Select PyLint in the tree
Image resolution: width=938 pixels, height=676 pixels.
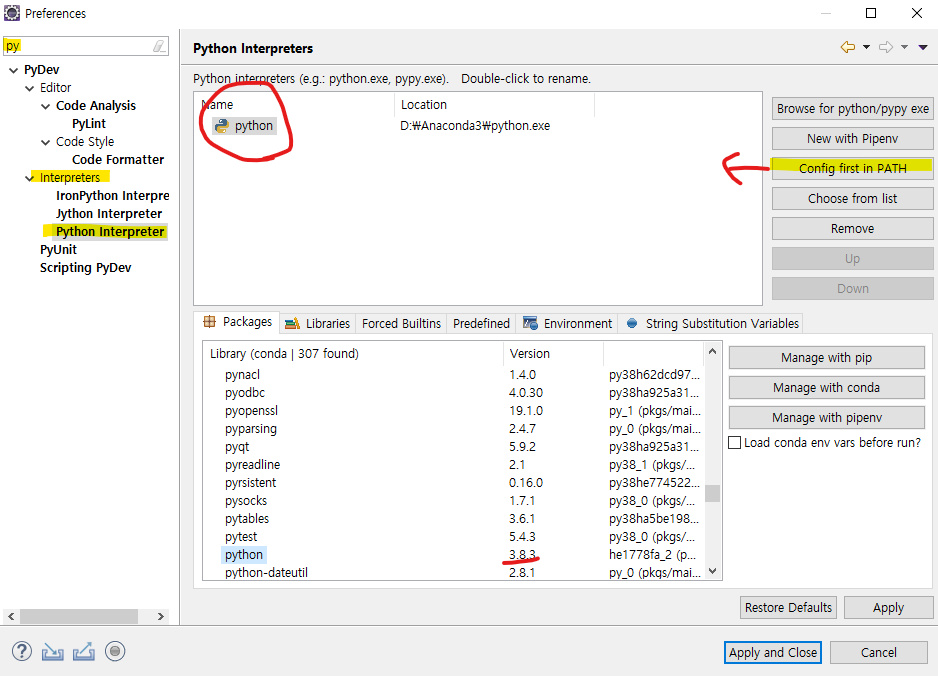pyautogui.click(x=89, y=124)
